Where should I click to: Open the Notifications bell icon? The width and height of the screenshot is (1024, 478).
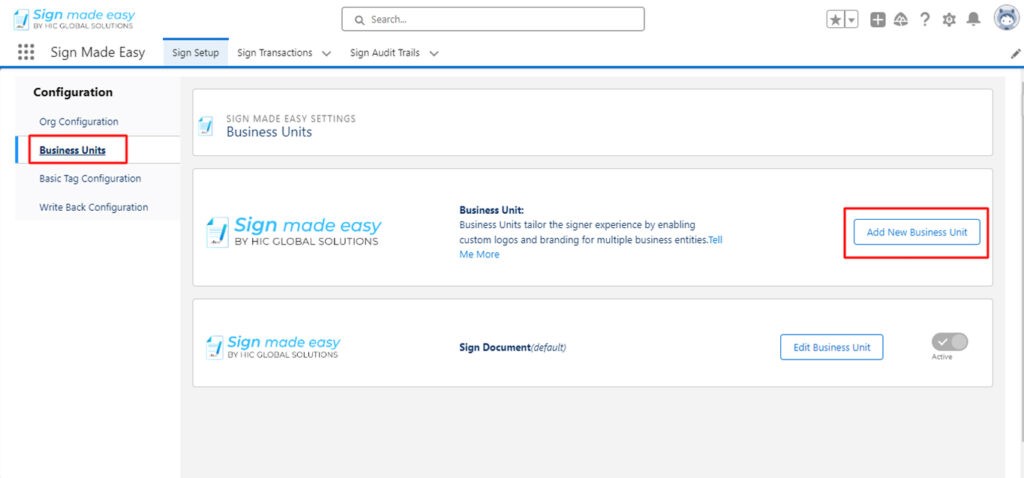pos(973,20)
